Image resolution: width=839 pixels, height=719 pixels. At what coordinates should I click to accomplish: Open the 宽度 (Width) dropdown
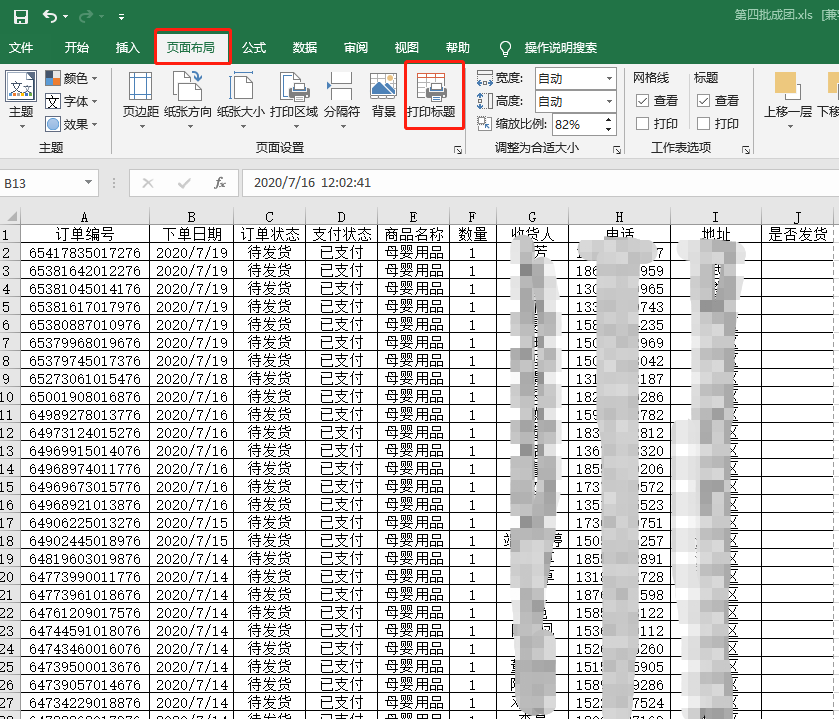pos(610,77)
